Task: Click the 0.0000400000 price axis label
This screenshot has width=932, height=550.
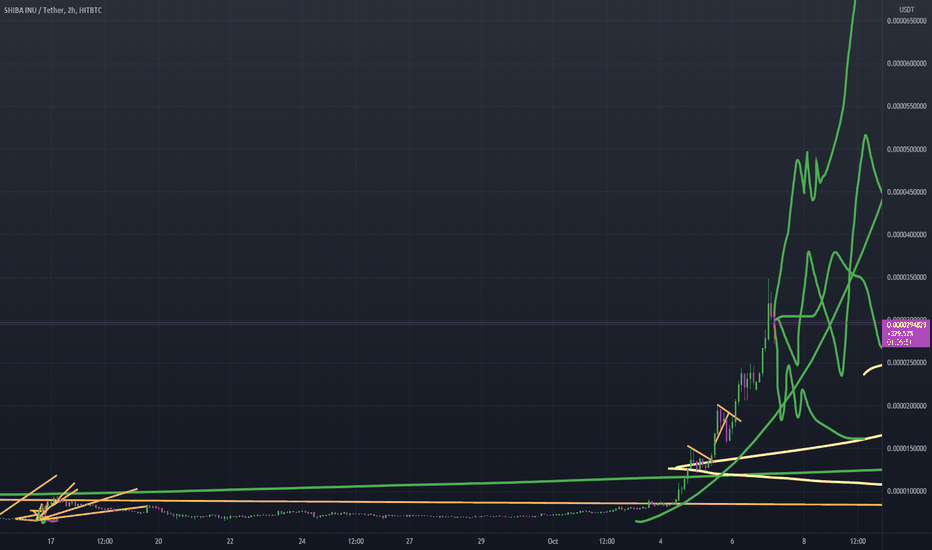Action: pos(906,235)
